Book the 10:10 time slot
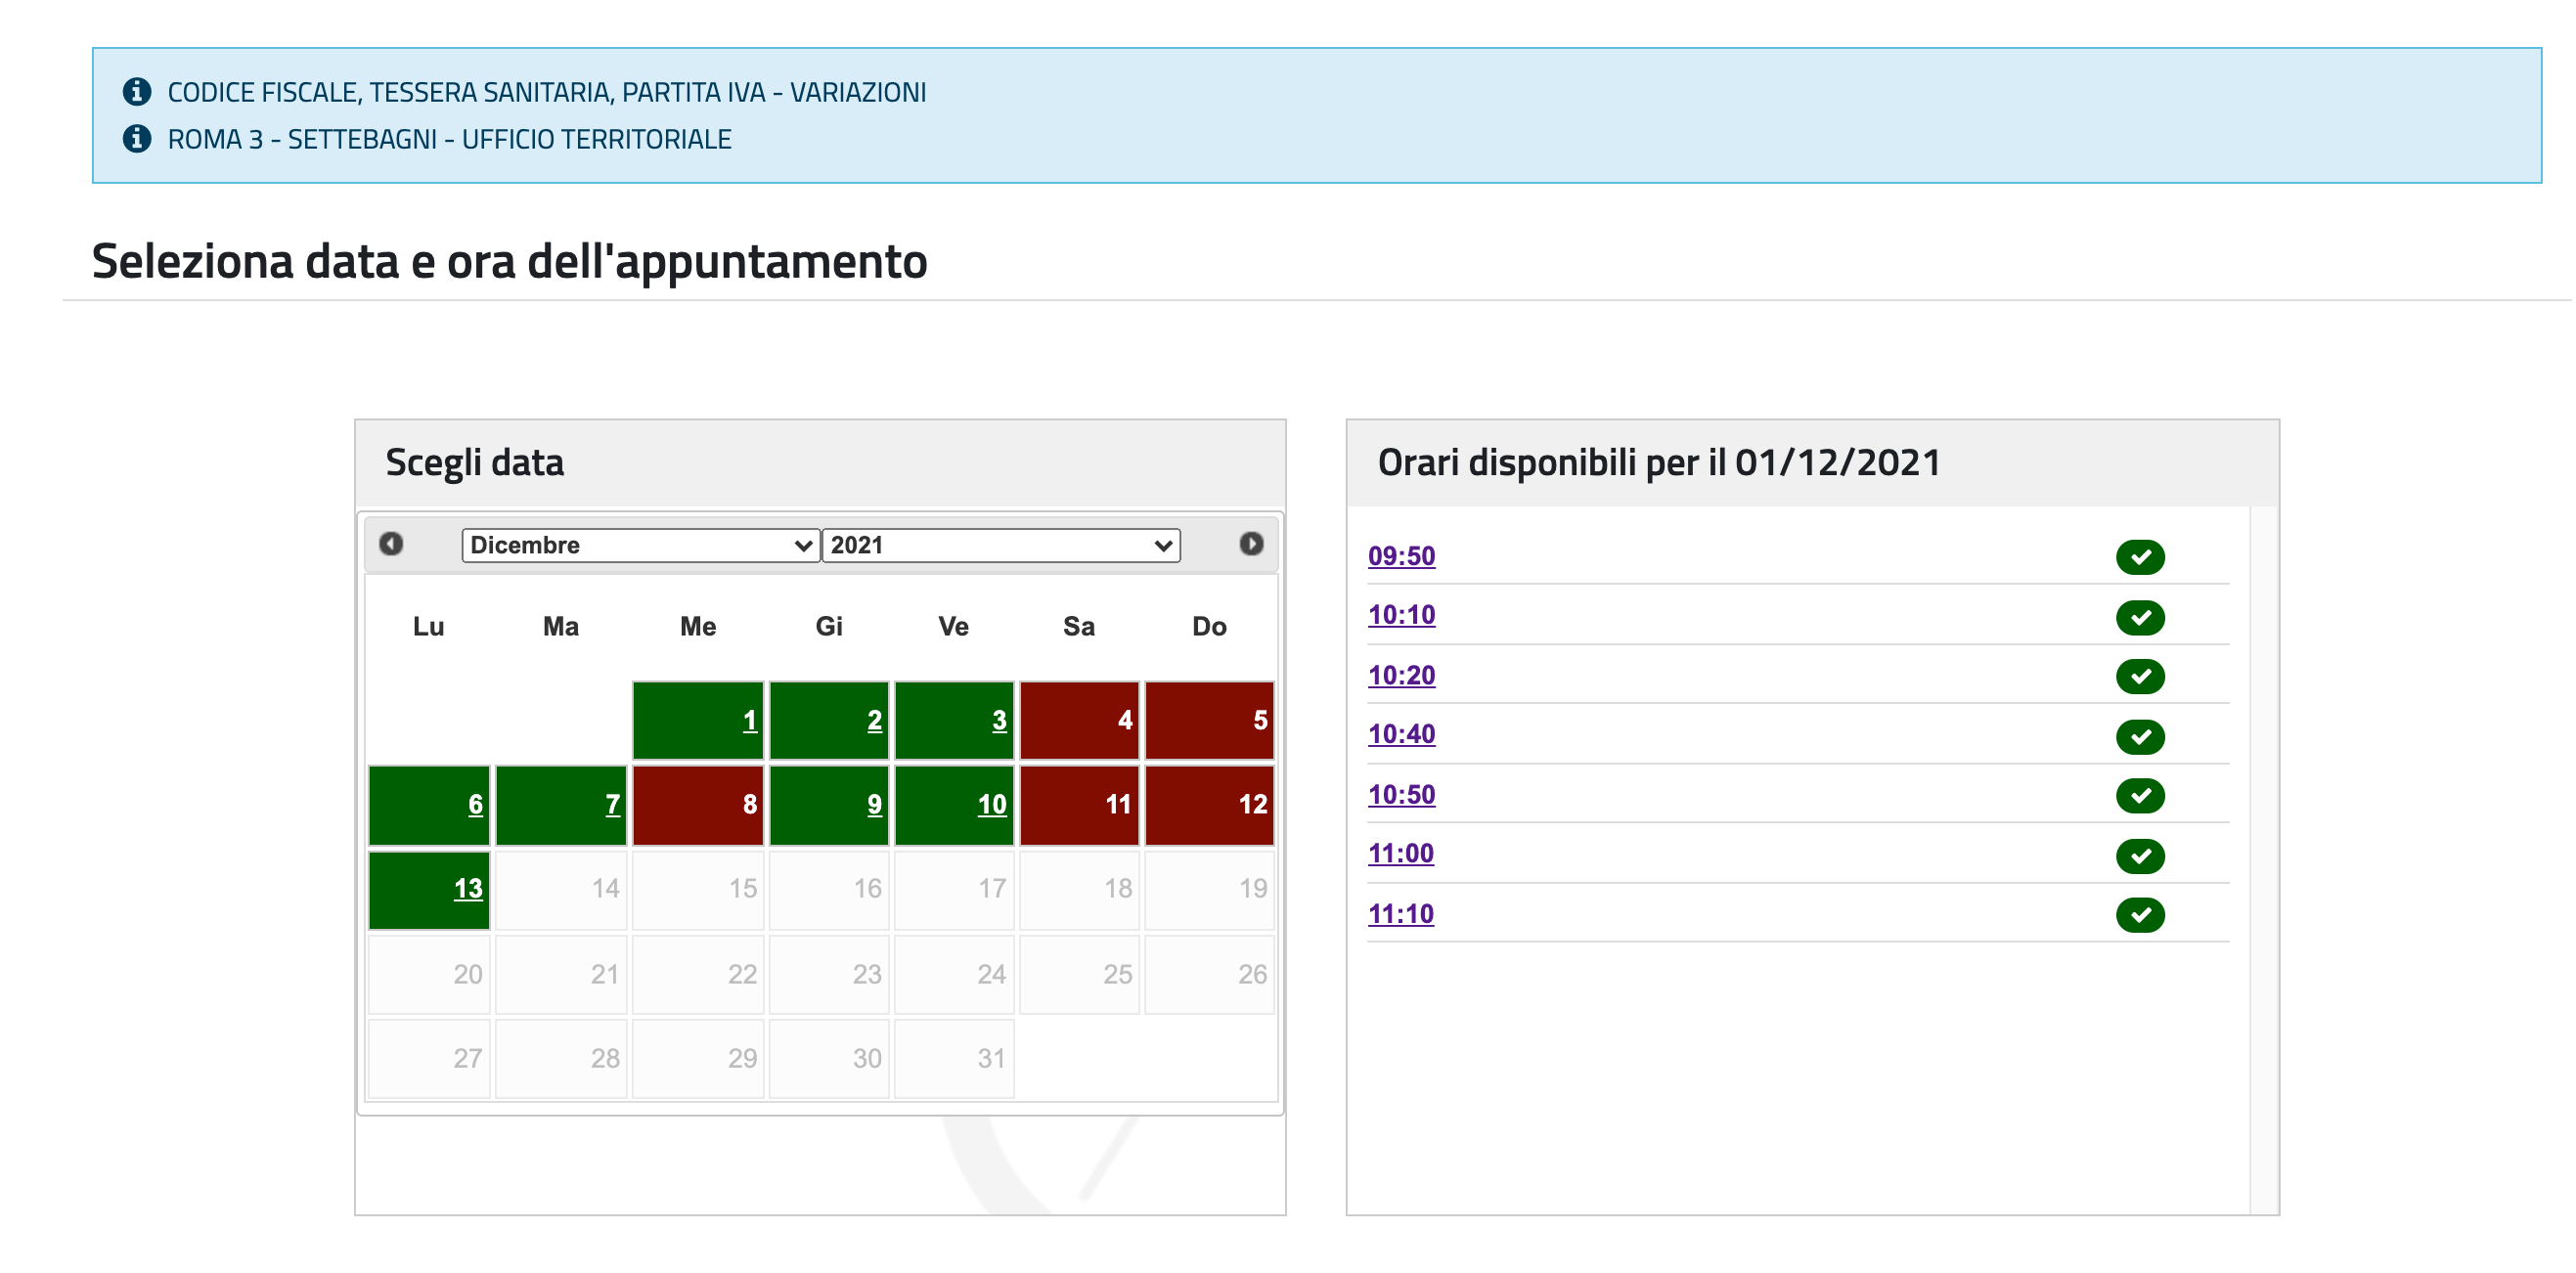 pos(1401,615)
